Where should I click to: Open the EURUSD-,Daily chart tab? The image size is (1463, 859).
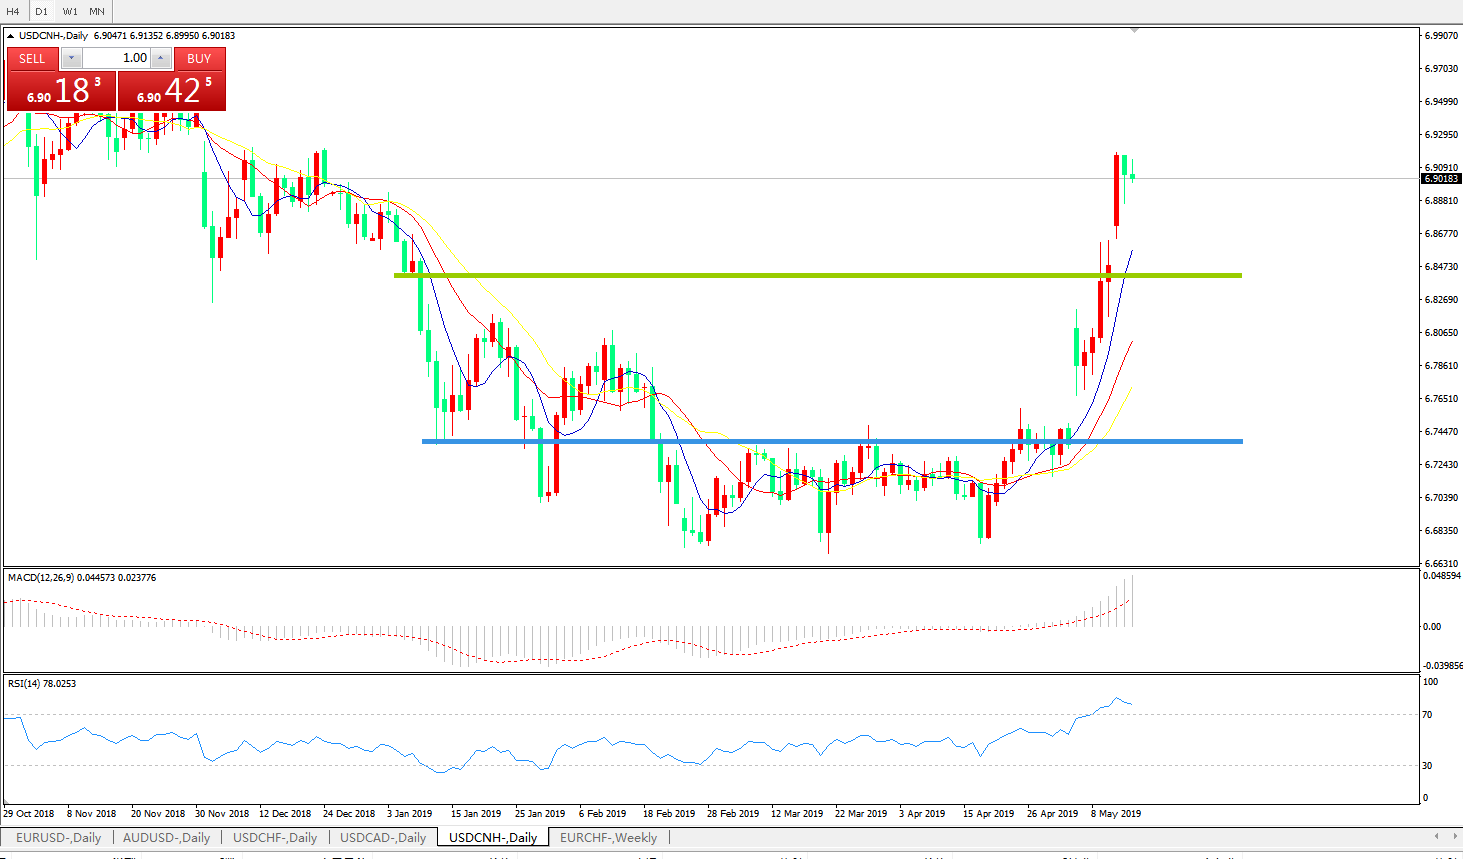coord(58,838)
